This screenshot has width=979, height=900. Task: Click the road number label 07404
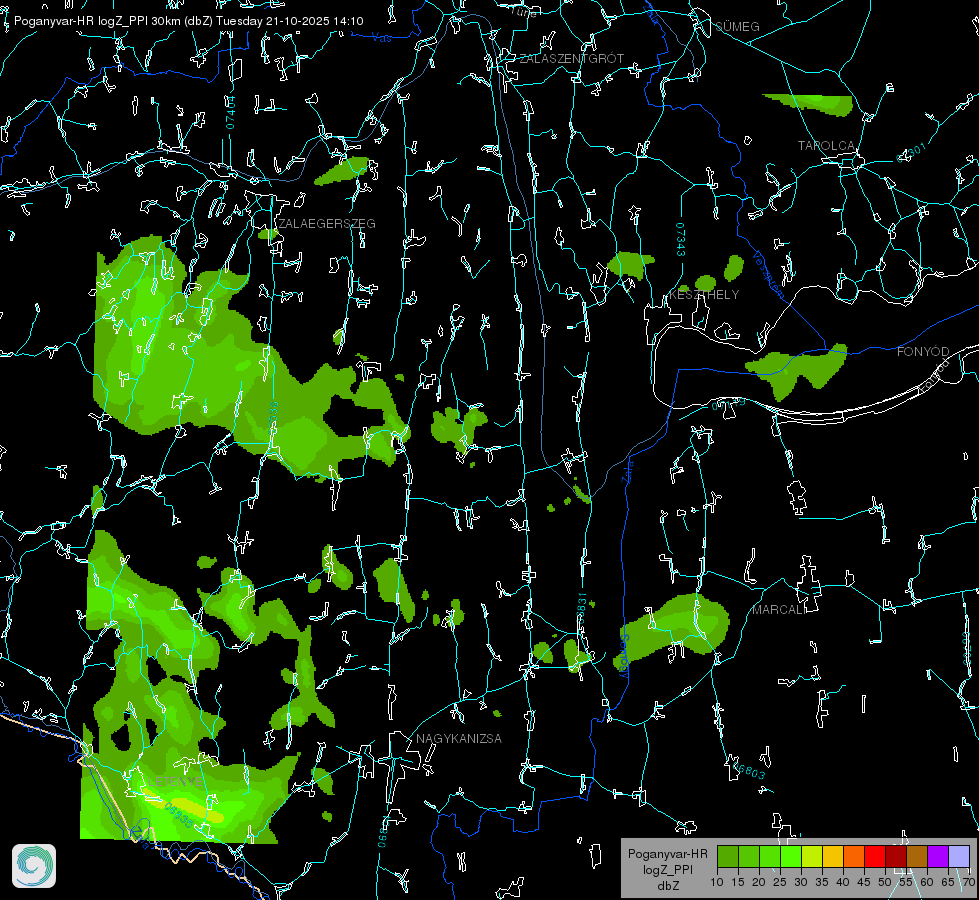click(230, 113)
